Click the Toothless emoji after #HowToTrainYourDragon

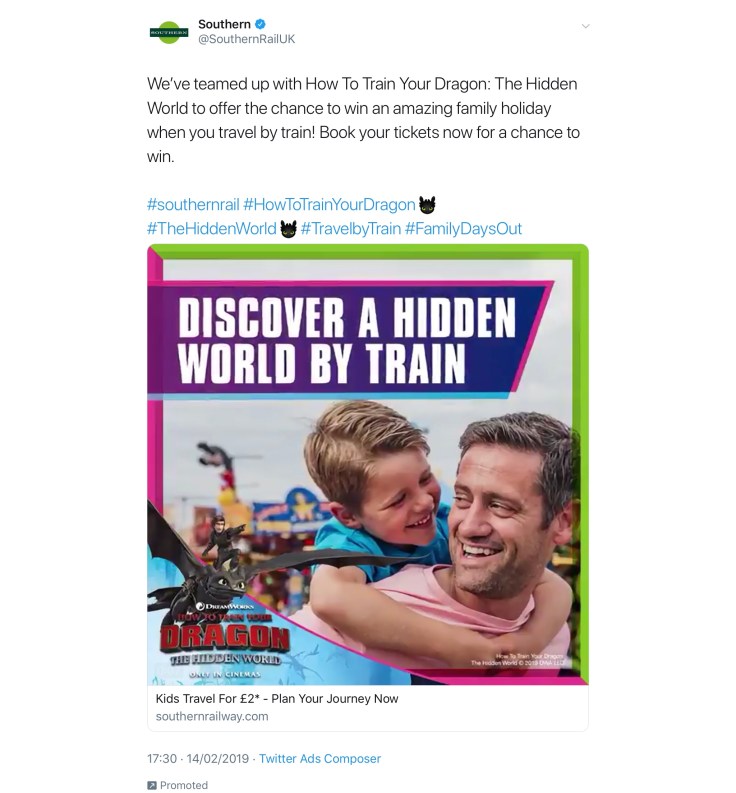(427, 204)
